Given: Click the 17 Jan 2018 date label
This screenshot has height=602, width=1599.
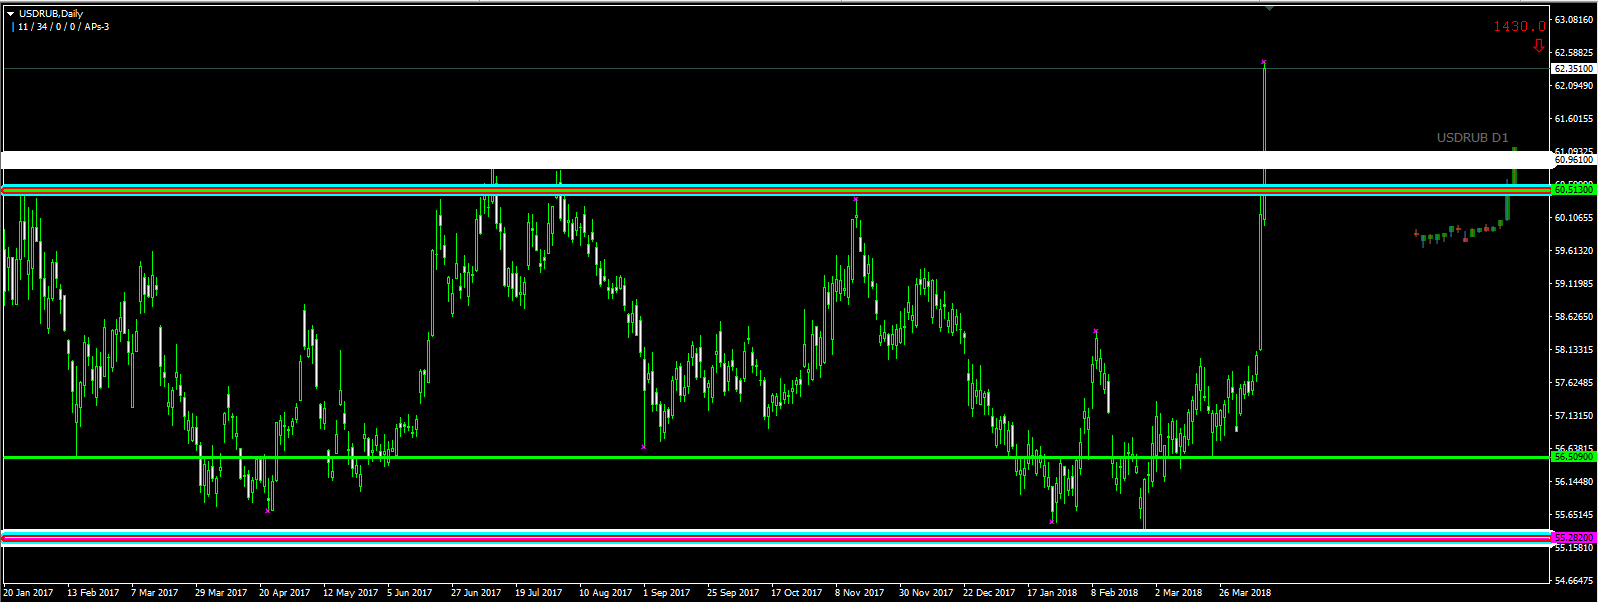Looking at the screenshot, I should [1052, 593].
